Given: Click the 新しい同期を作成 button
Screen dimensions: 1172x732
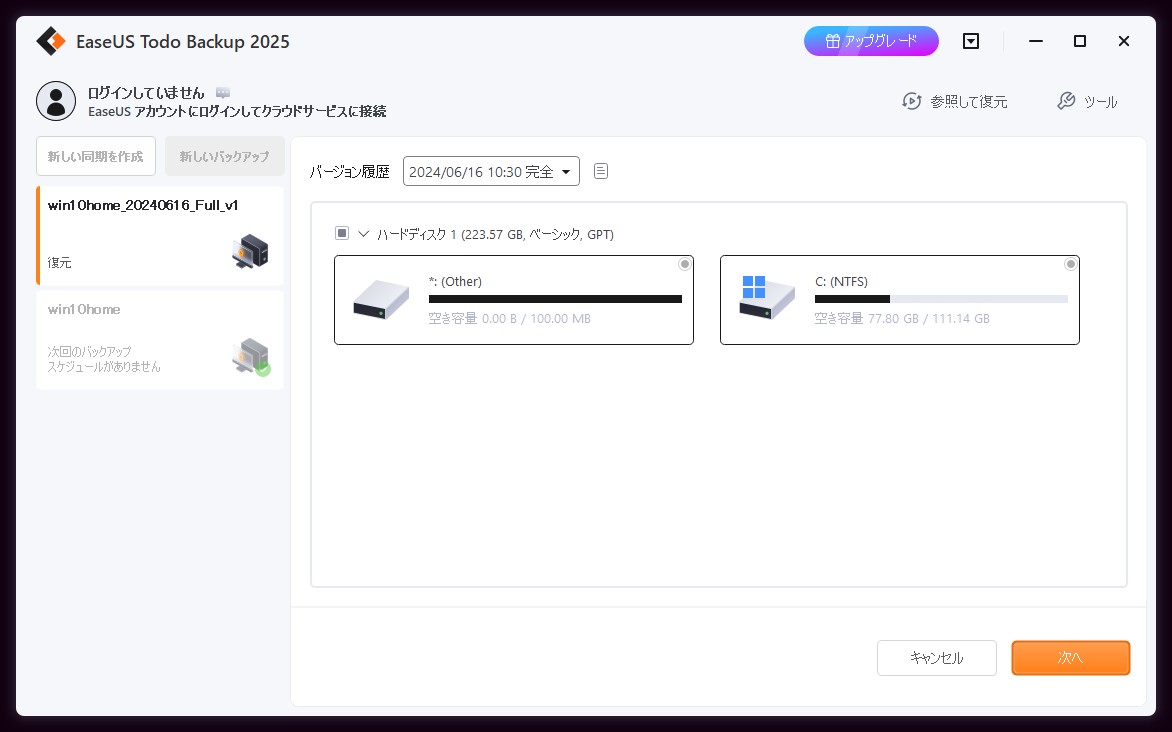Looking at the screenshot, I should coord(96,156).
